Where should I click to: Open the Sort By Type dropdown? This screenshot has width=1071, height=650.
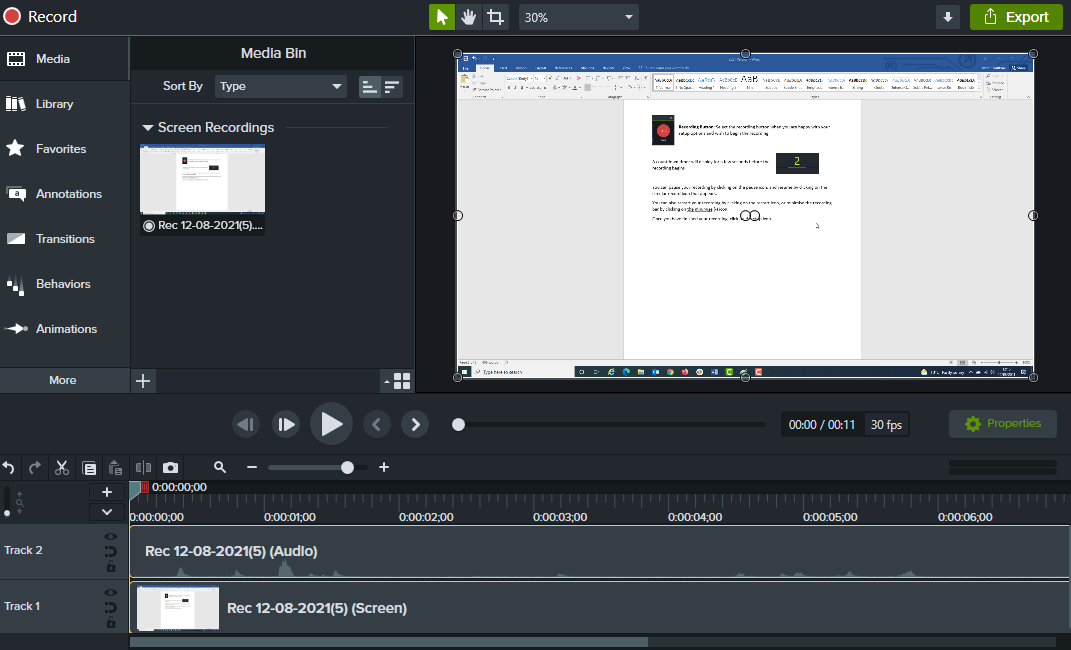[280, 86]
